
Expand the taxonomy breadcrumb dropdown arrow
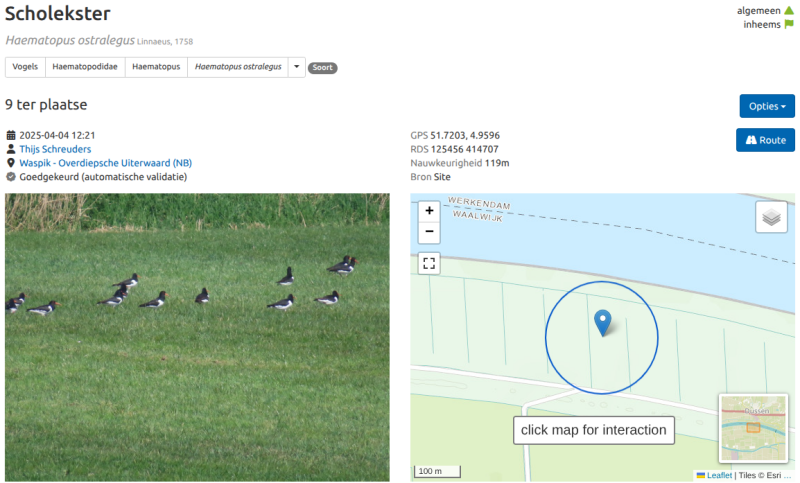[296, 67]
